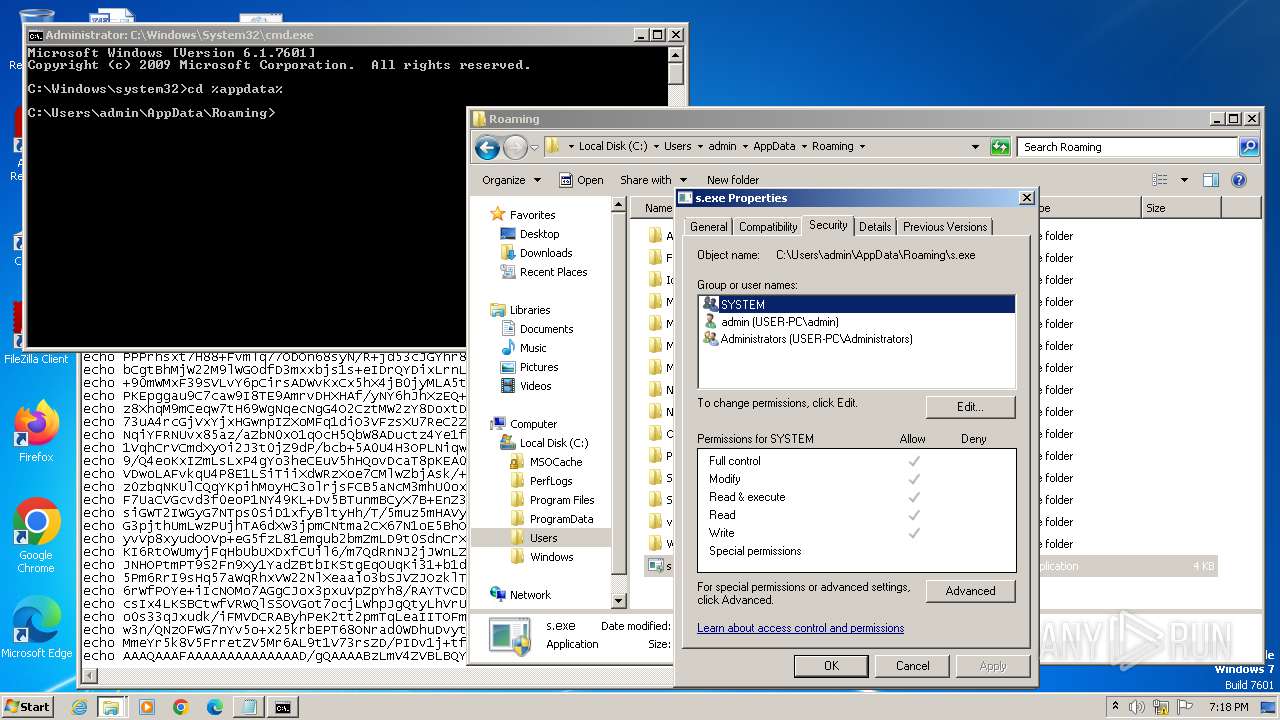Click the taskbar clock showing 7:18 PM
1280x720 pixels.
coord(1229,707)
